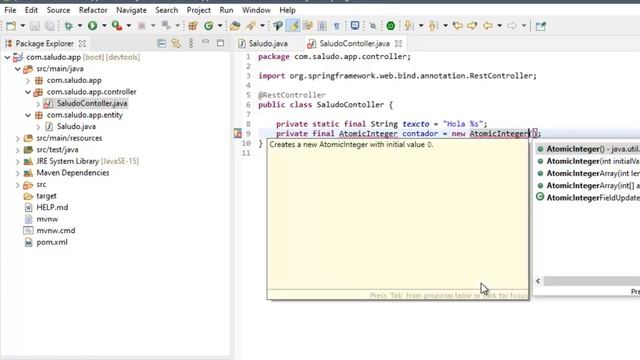Select Saludo.java in the entity package
The width and height of the screenshot is (640, 360).
76,127
